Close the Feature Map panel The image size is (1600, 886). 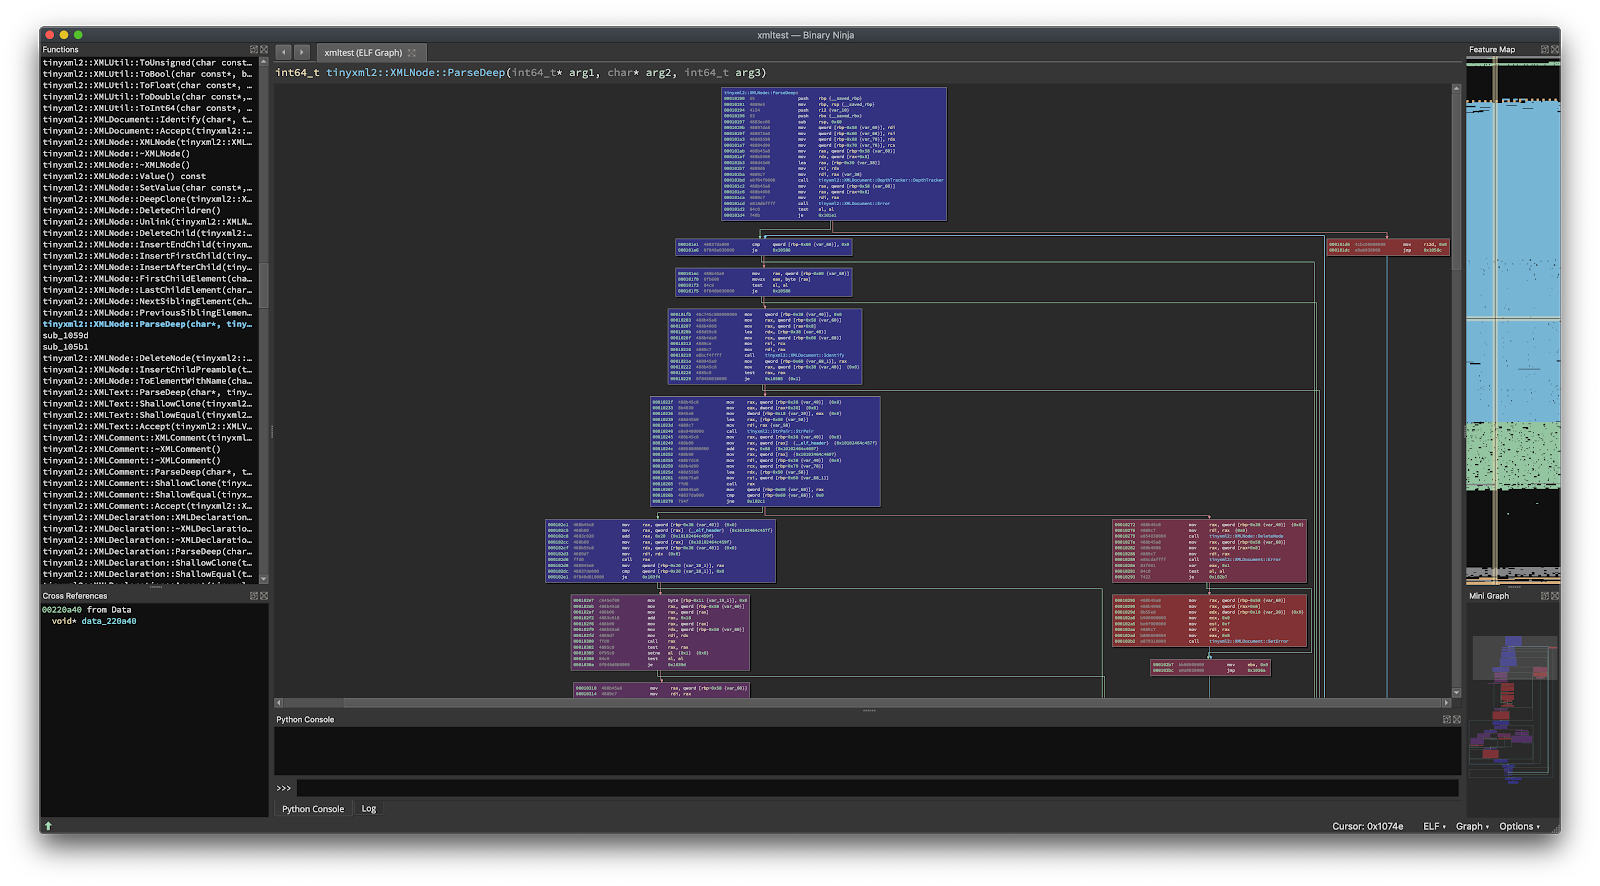coord(1555,49)
